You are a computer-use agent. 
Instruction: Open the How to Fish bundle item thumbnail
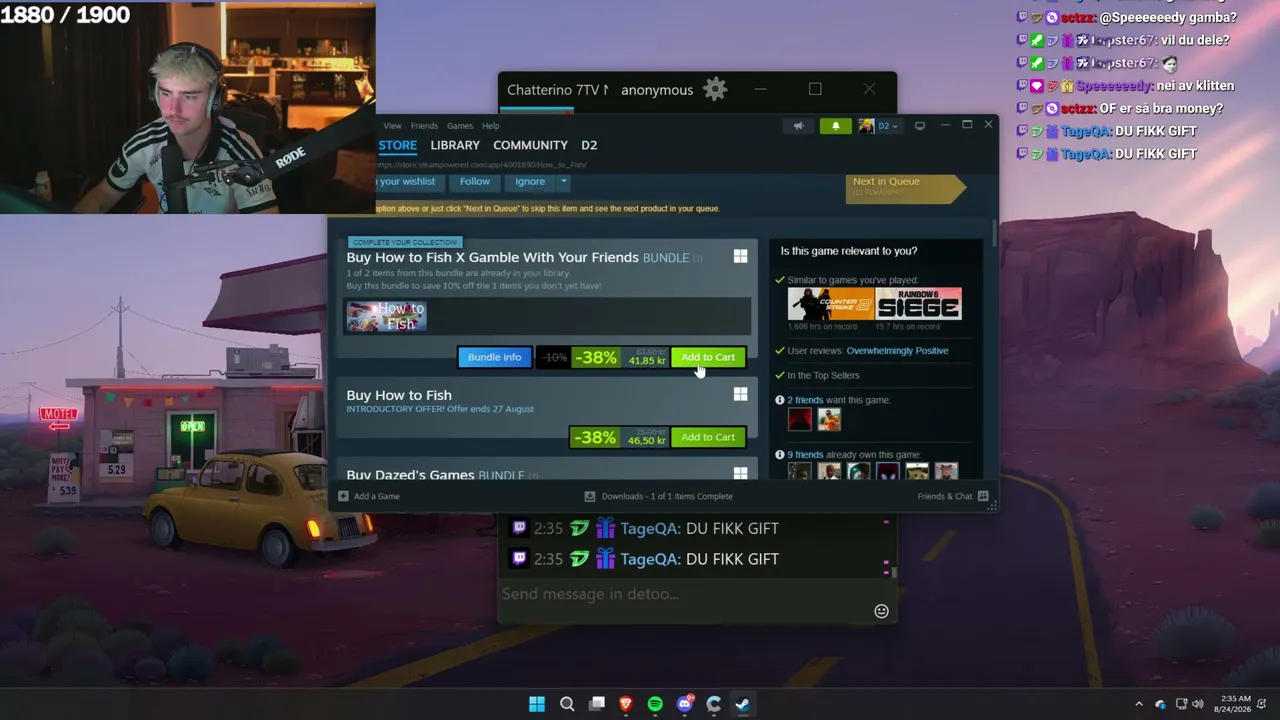point(386,316)
